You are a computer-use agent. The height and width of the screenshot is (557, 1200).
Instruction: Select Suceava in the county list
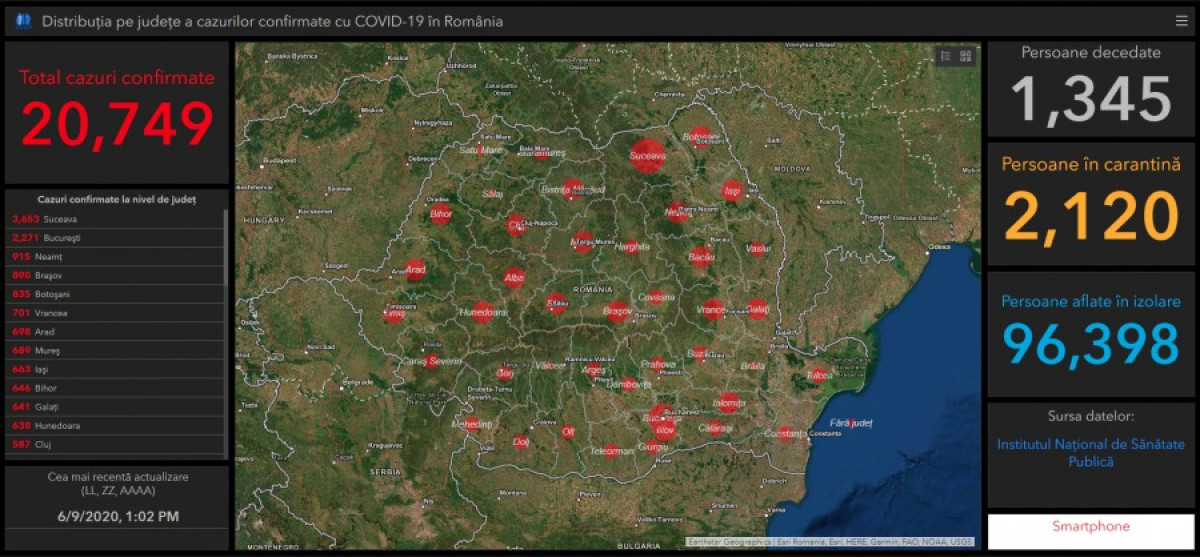tap(60, 219)
